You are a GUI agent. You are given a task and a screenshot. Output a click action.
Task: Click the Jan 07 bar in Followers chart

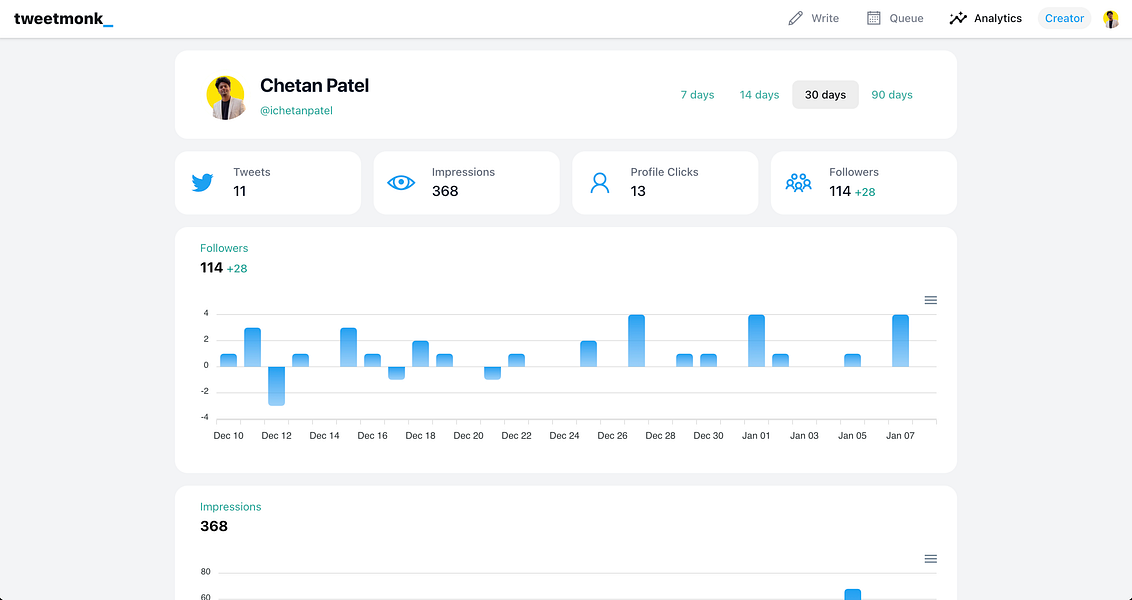(900, 341)
